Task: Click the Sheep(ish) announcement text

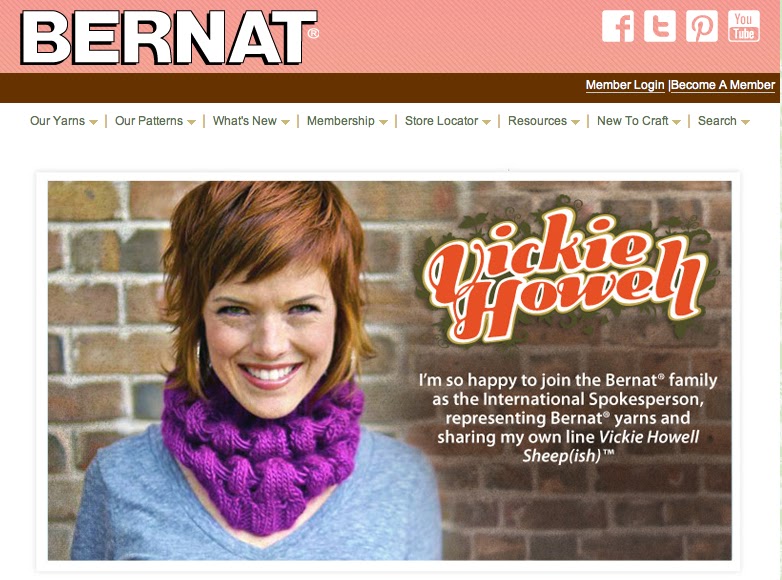Action: tap(568, 418)
